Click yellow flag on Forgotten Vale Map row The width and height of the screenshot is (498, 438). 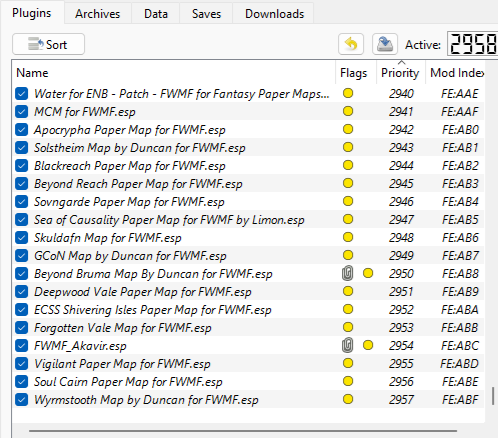[348, 327]
